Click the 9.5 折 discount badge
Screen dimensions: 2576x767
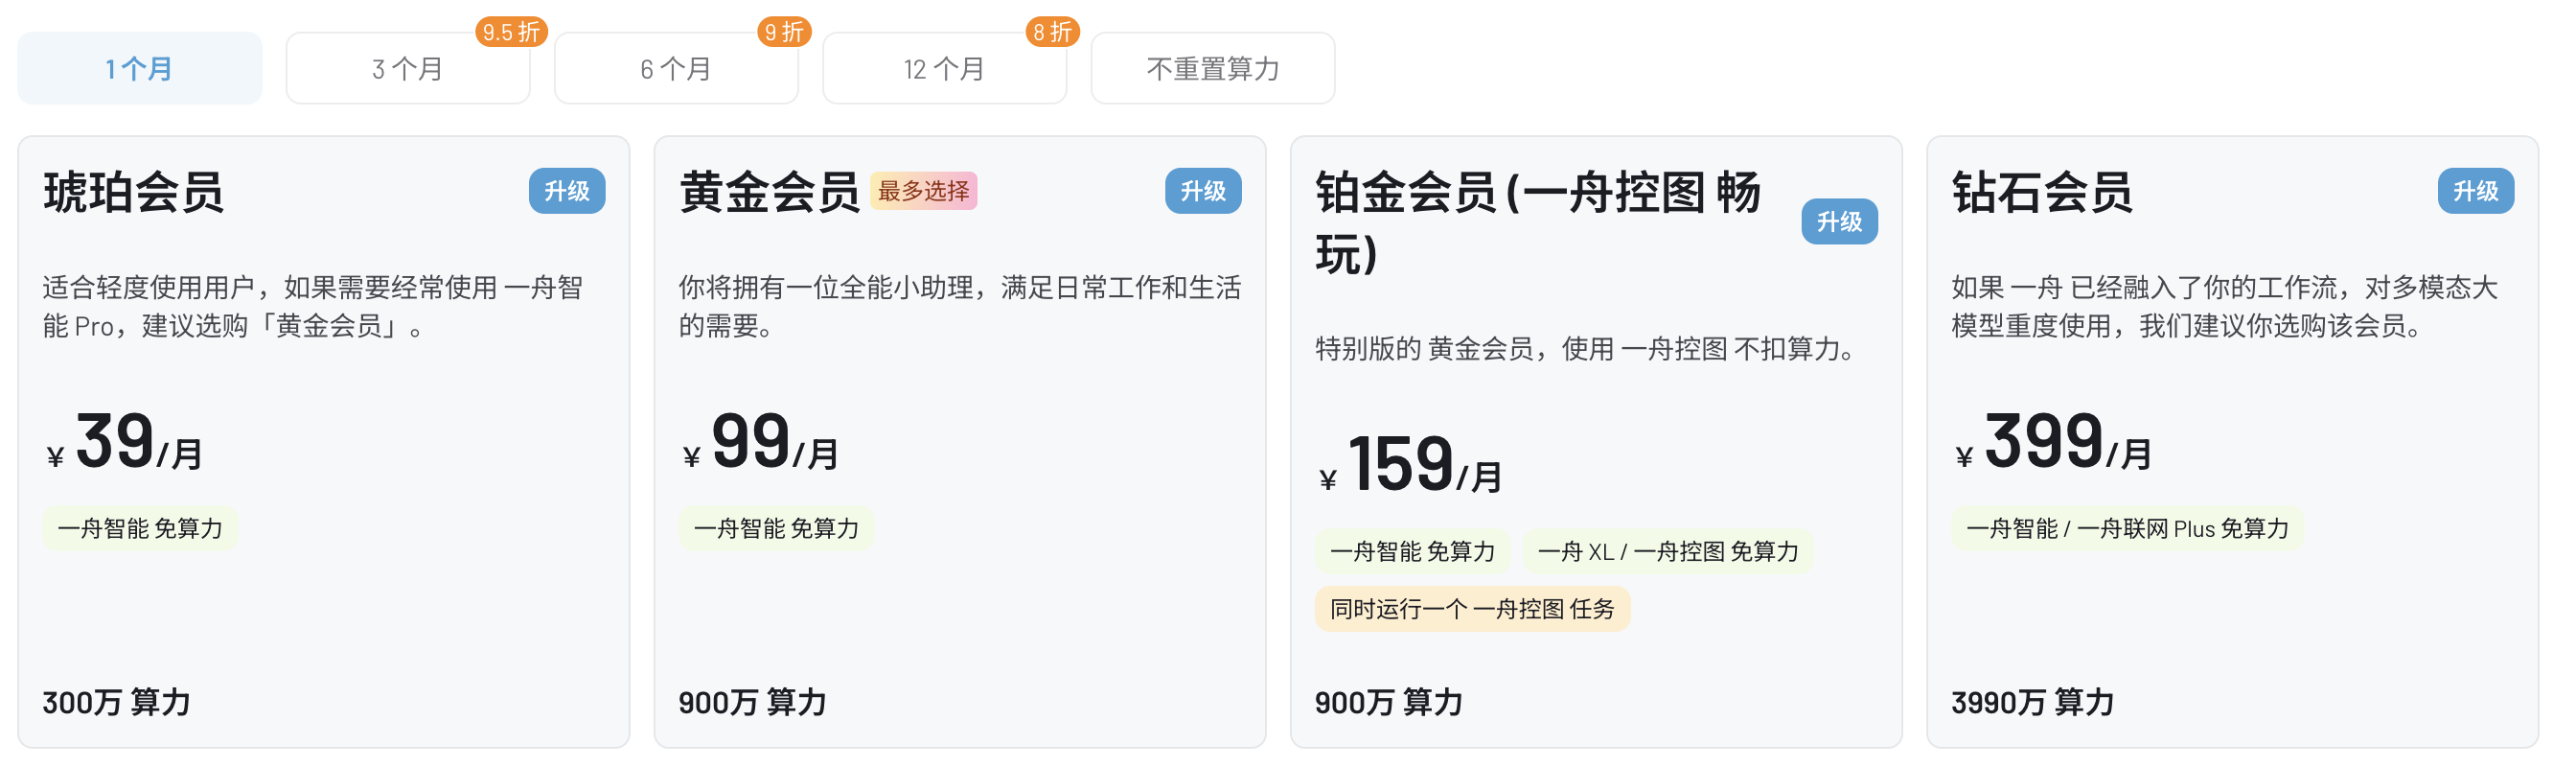pos(511,32)
